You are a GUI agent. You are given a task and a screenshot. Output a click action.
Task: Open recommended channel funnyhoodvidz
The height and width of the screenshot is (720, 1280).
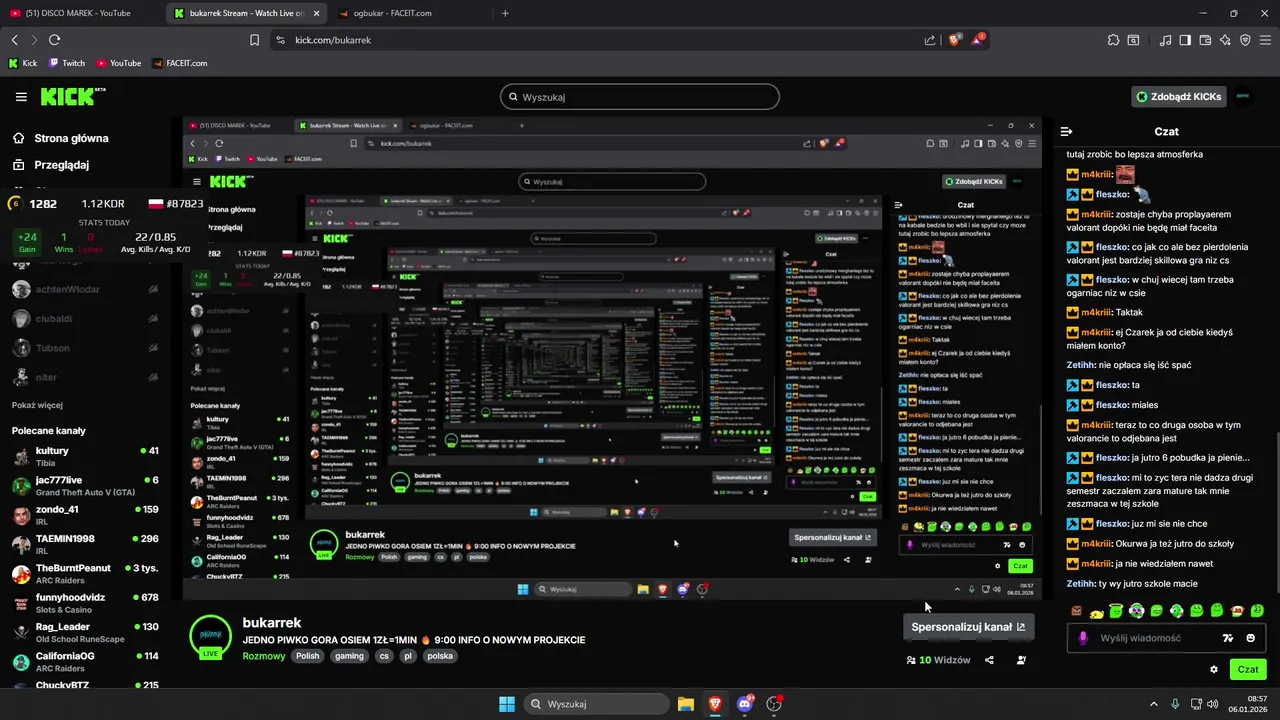point(85,603)
